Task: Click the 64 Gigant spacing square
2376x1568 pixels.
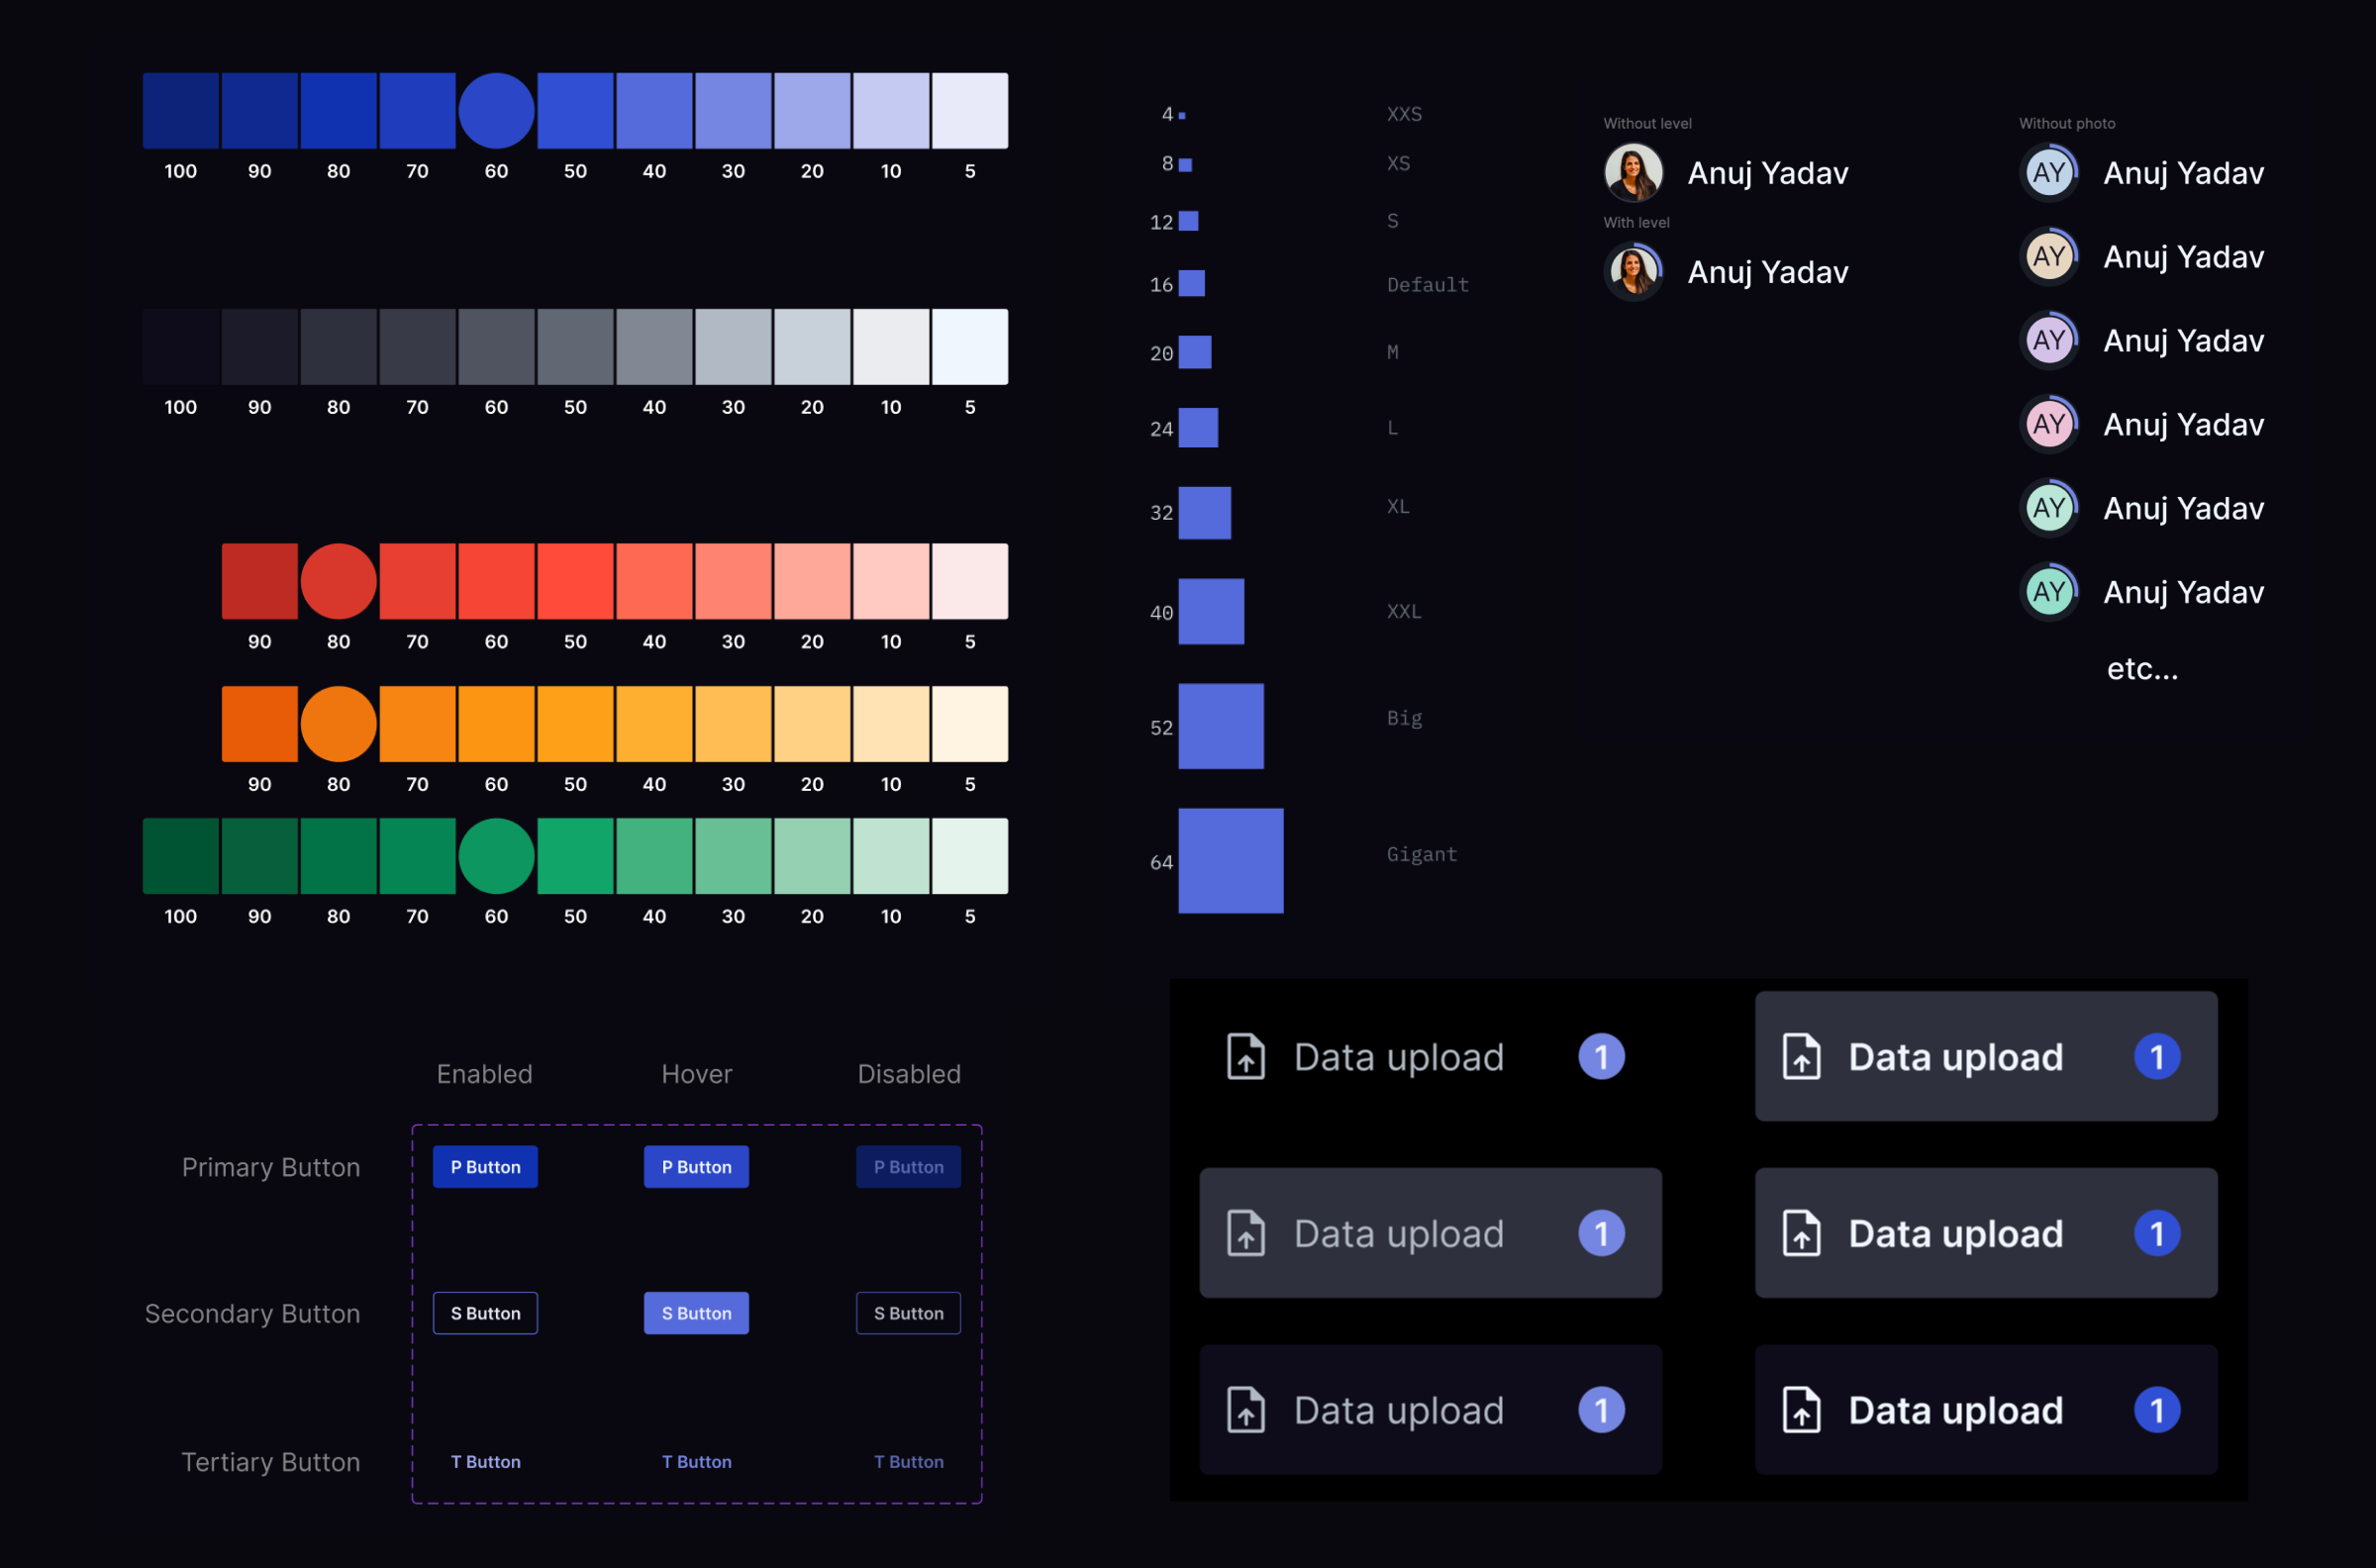Action: [x=1231, y=861]
